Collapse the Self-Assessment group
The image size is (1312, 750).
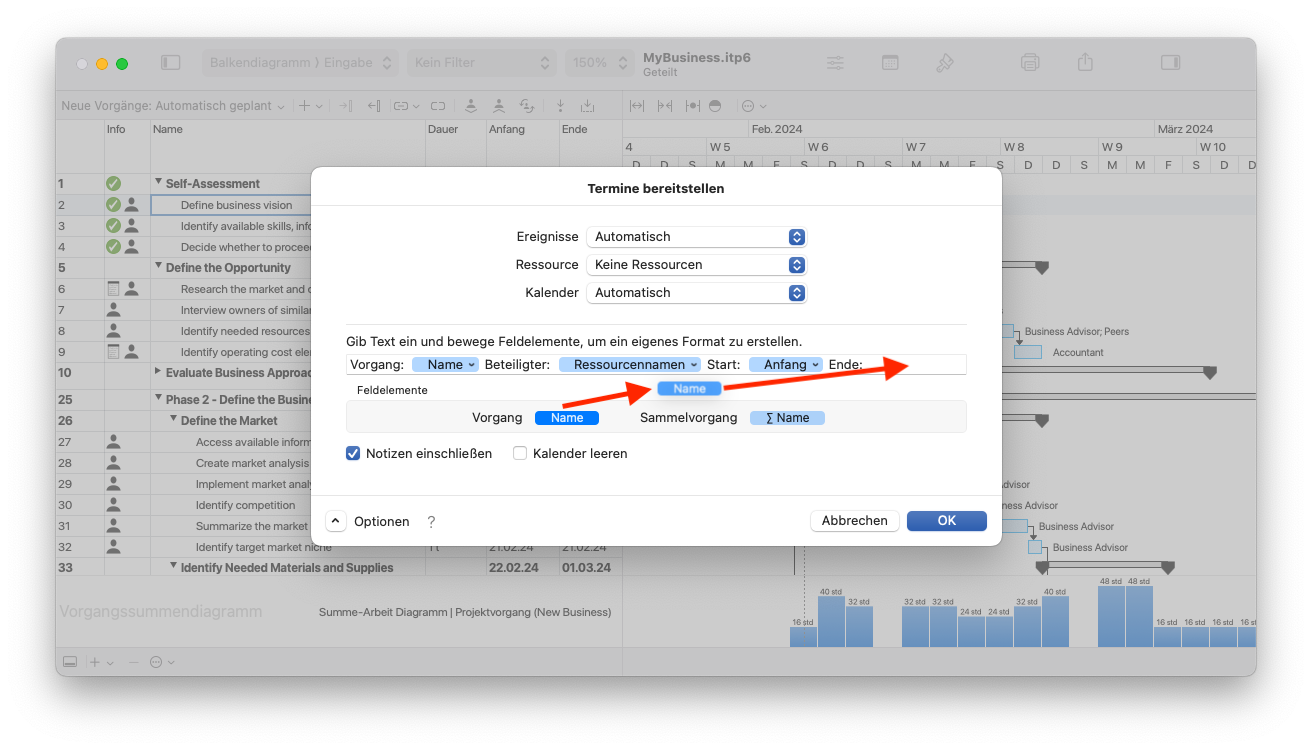pyautogui.click(x=158, y=183)
